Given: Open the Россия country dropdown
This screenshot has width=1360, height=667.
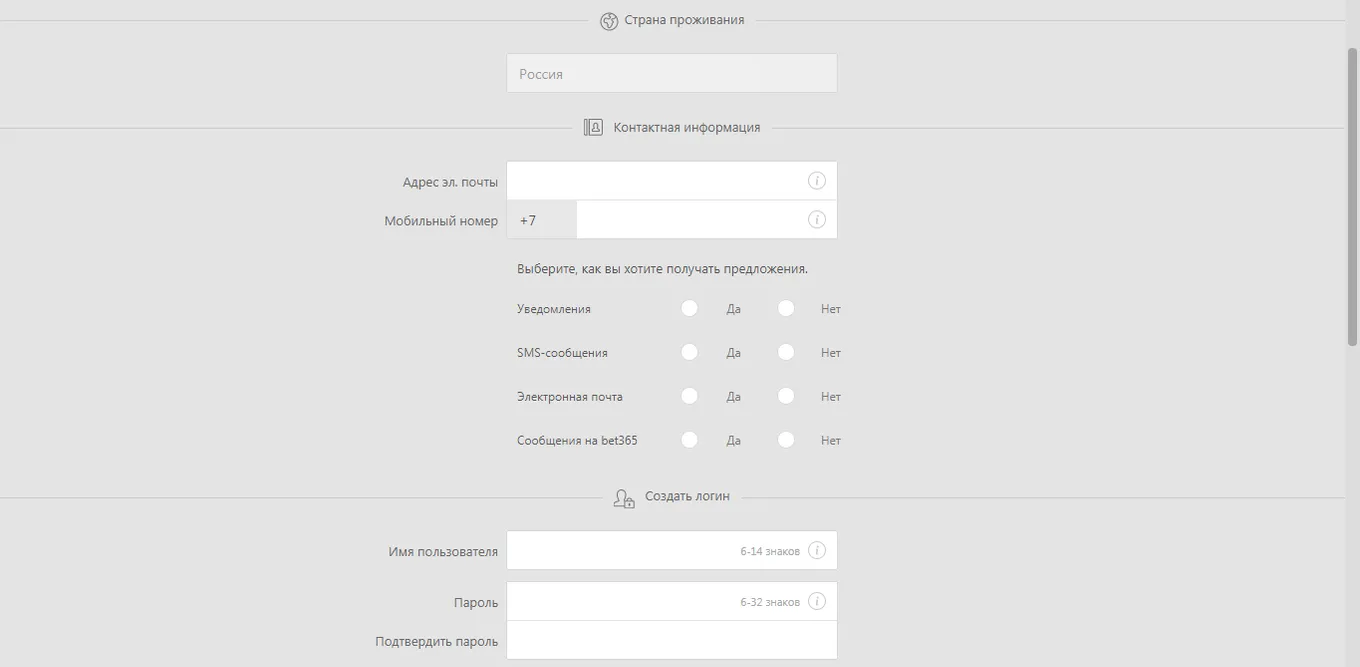Looking at the screenshot, I should coord(672,73).
